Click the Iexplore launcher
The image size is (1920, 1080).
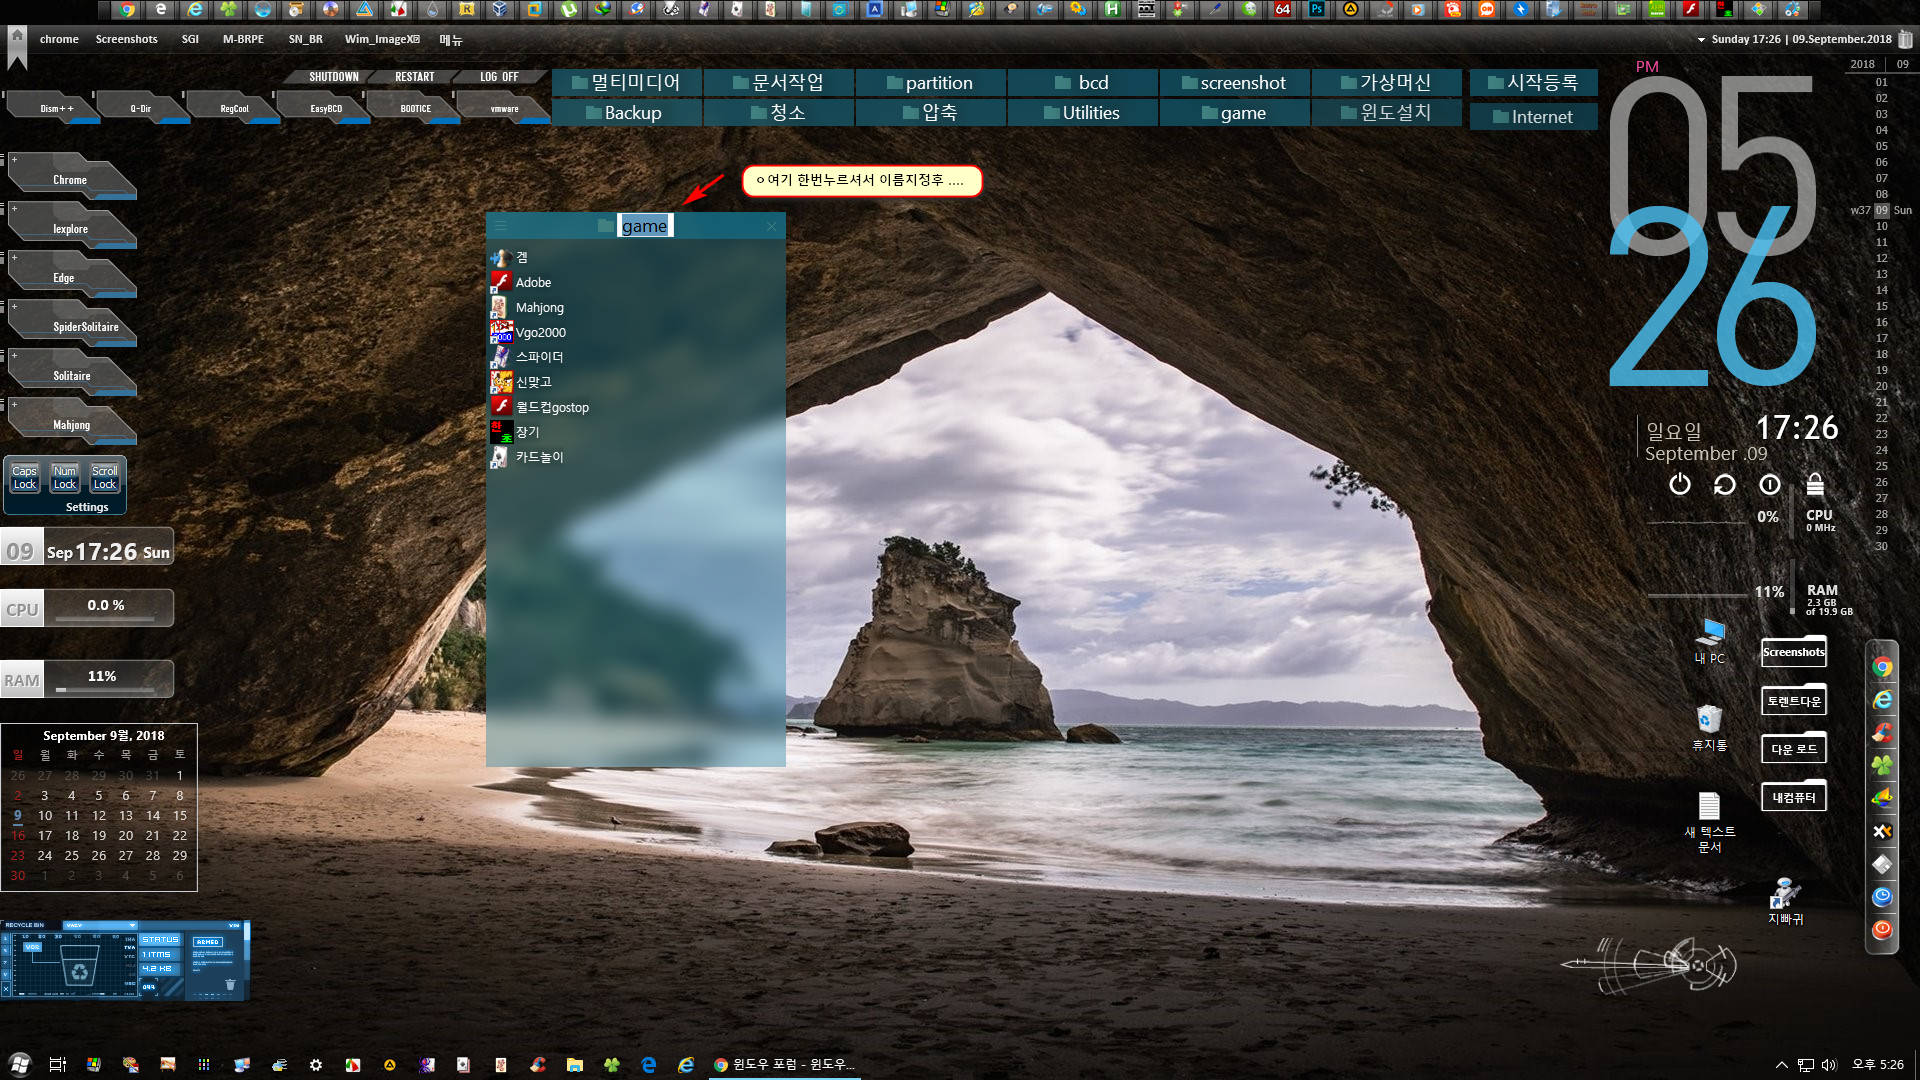coord(72,224)
